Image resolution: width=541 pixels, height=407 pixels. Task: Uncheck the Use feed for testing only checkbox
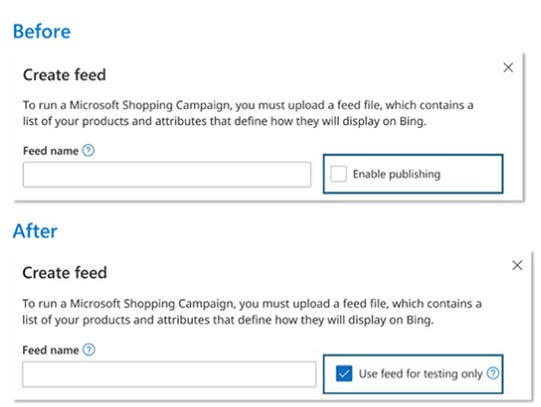coord(344,373)
